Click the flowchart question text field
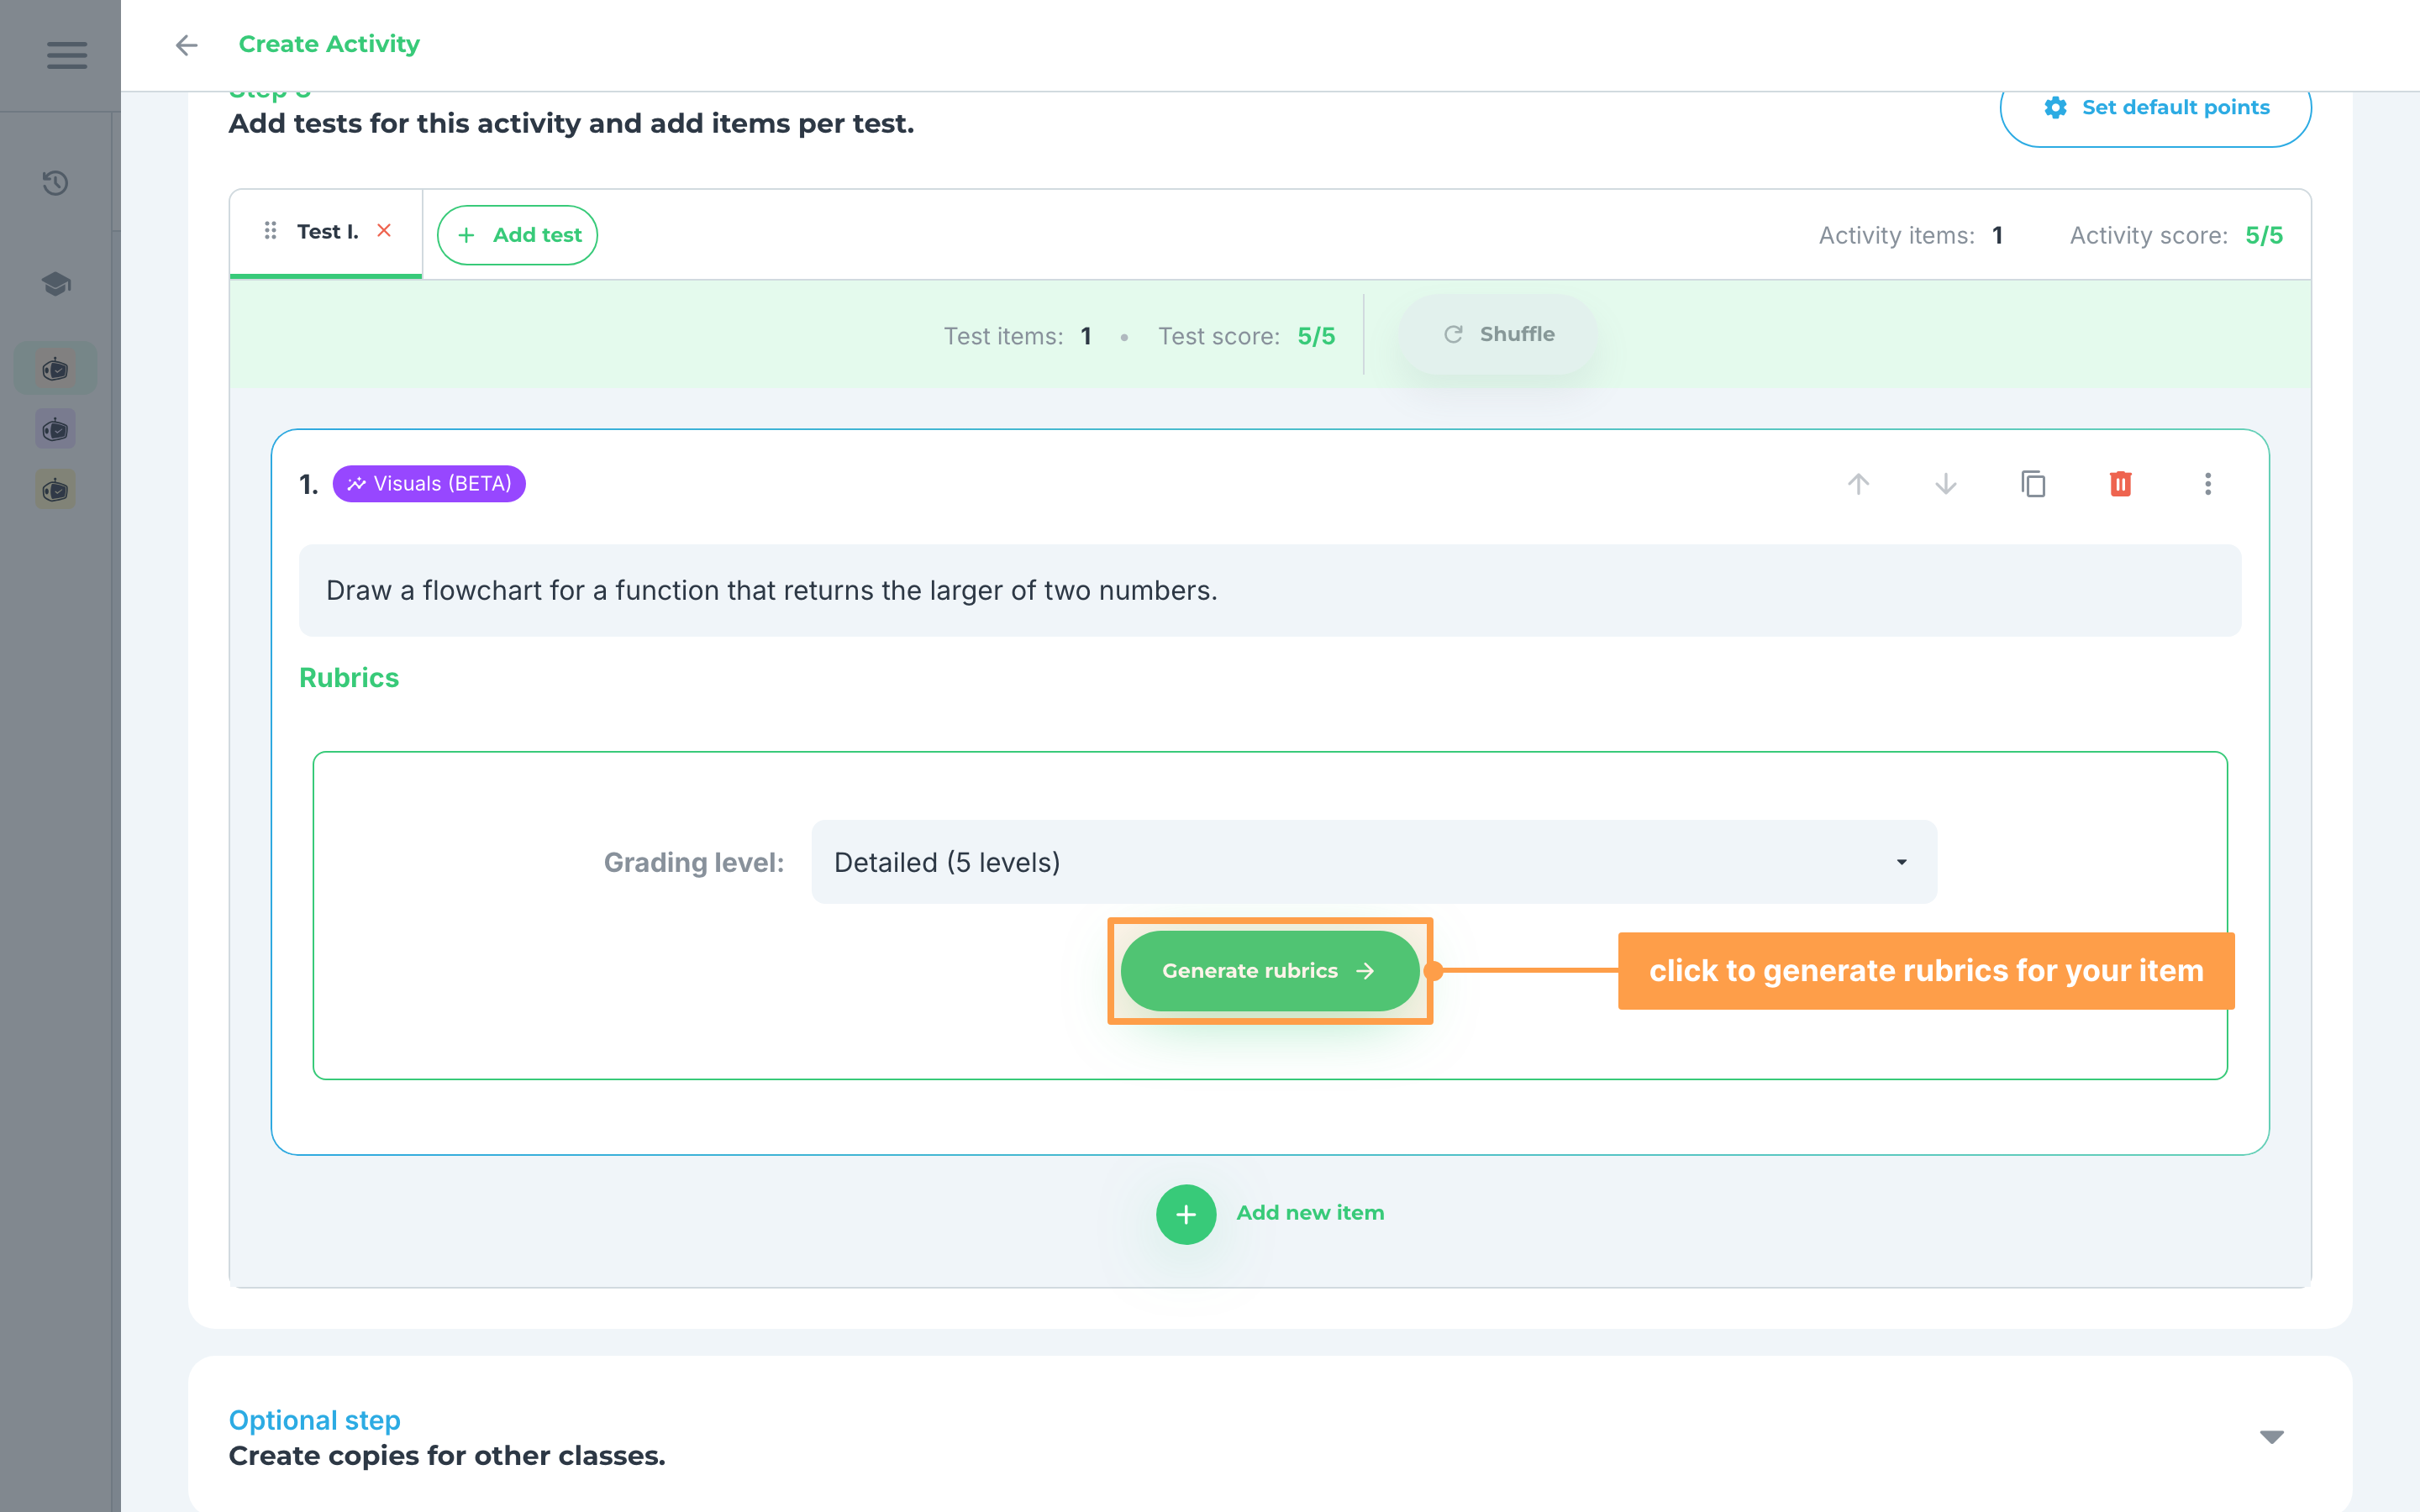This screenshot has height=1512, width=2420. tap(1270, 591)
